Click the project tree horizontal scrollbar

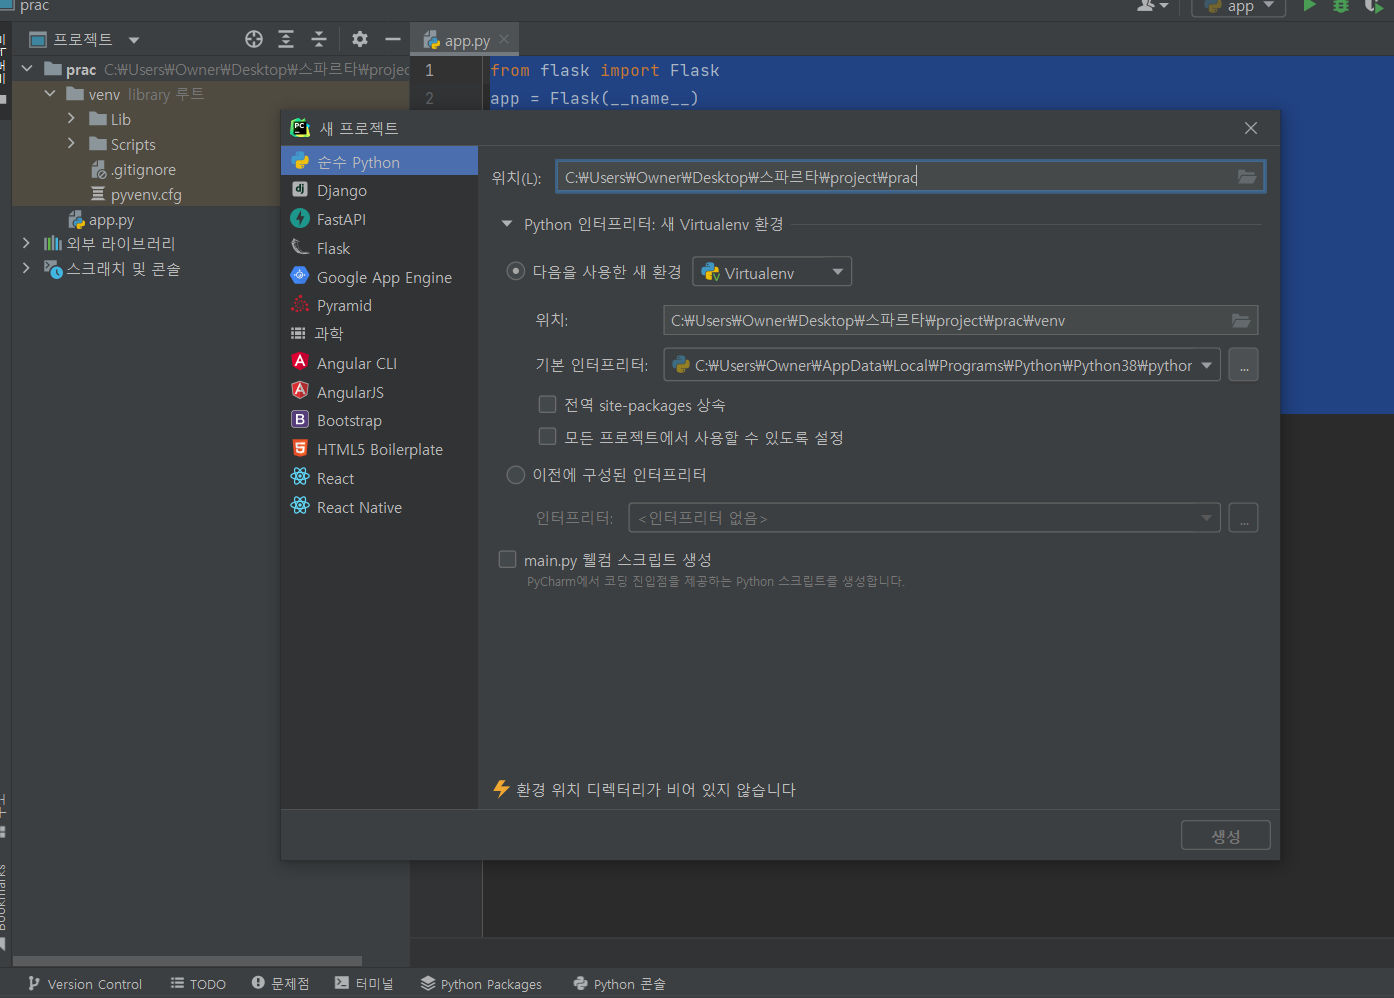pos(187,961)
